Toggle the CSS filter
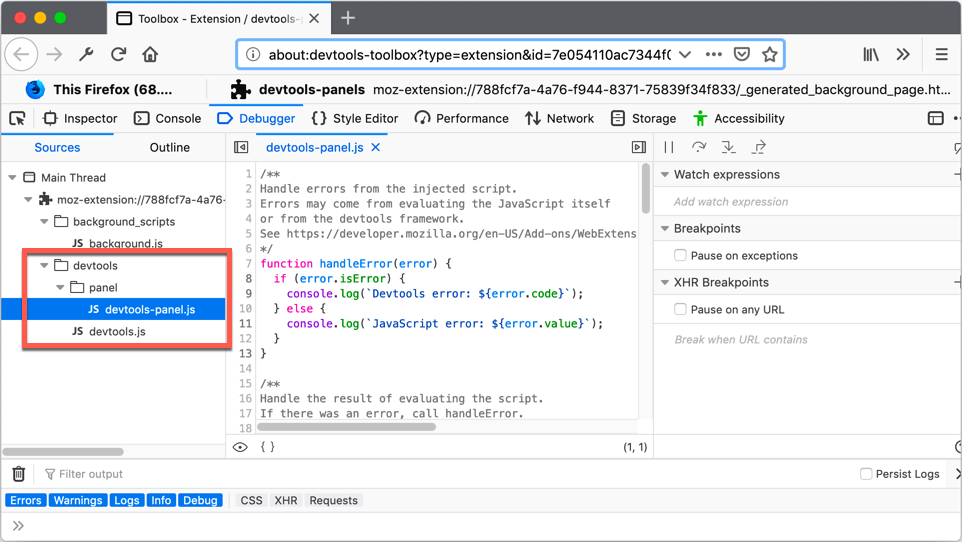962x542 pixels. [x=252, y=500]
